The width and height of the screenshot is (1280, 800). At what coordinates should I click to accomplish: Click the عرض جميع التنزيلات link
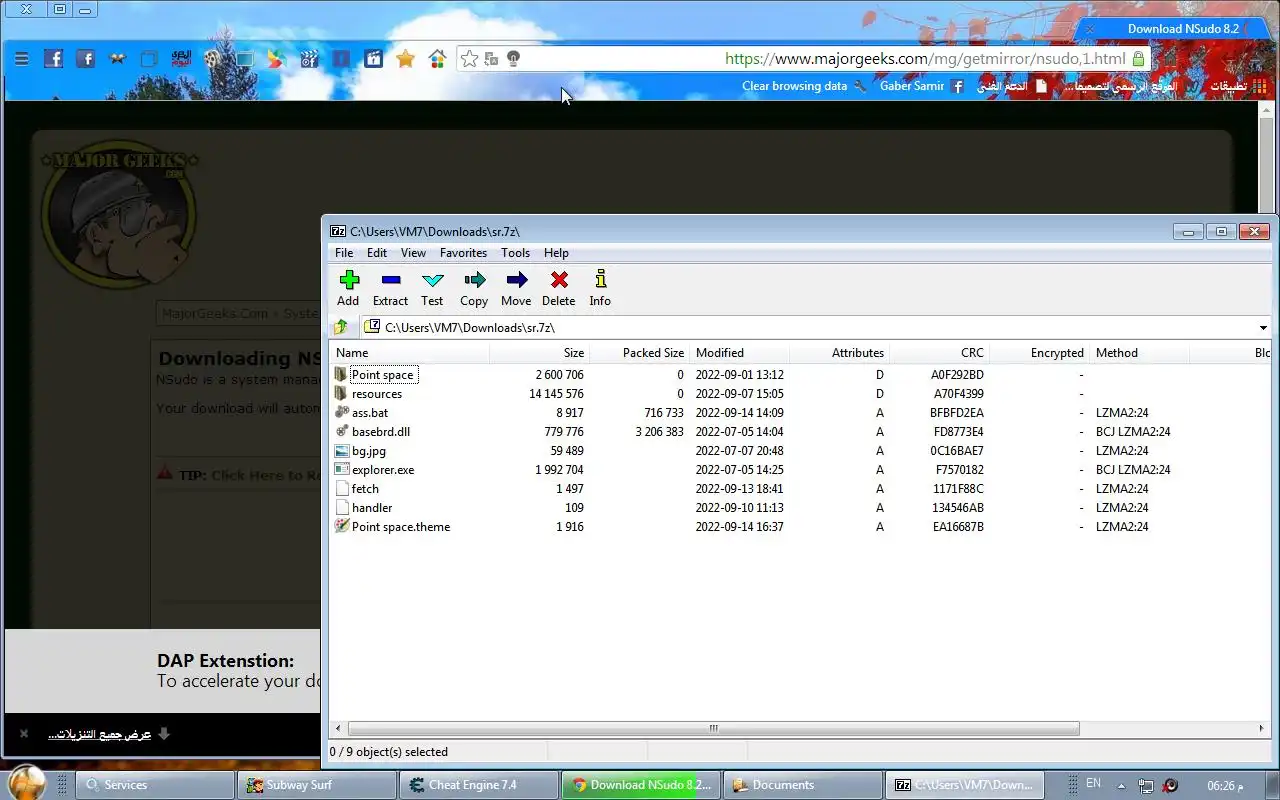(x=99, y=734)
